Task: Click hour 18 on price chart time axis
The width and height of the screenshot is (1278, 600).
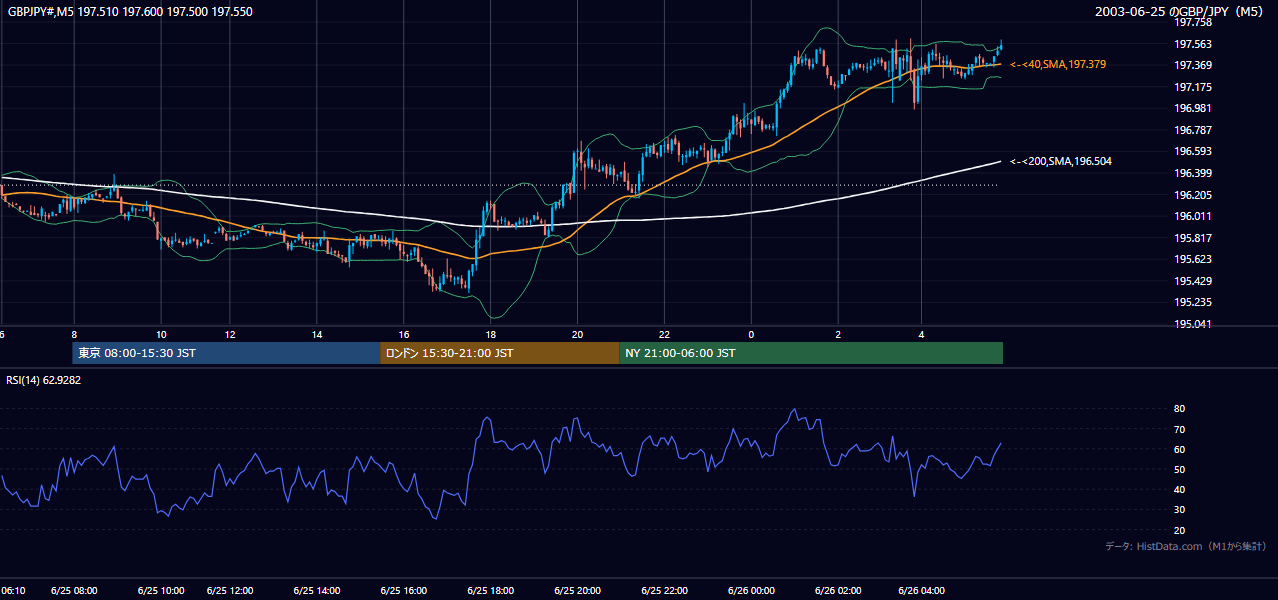Action: coord(490,335)
